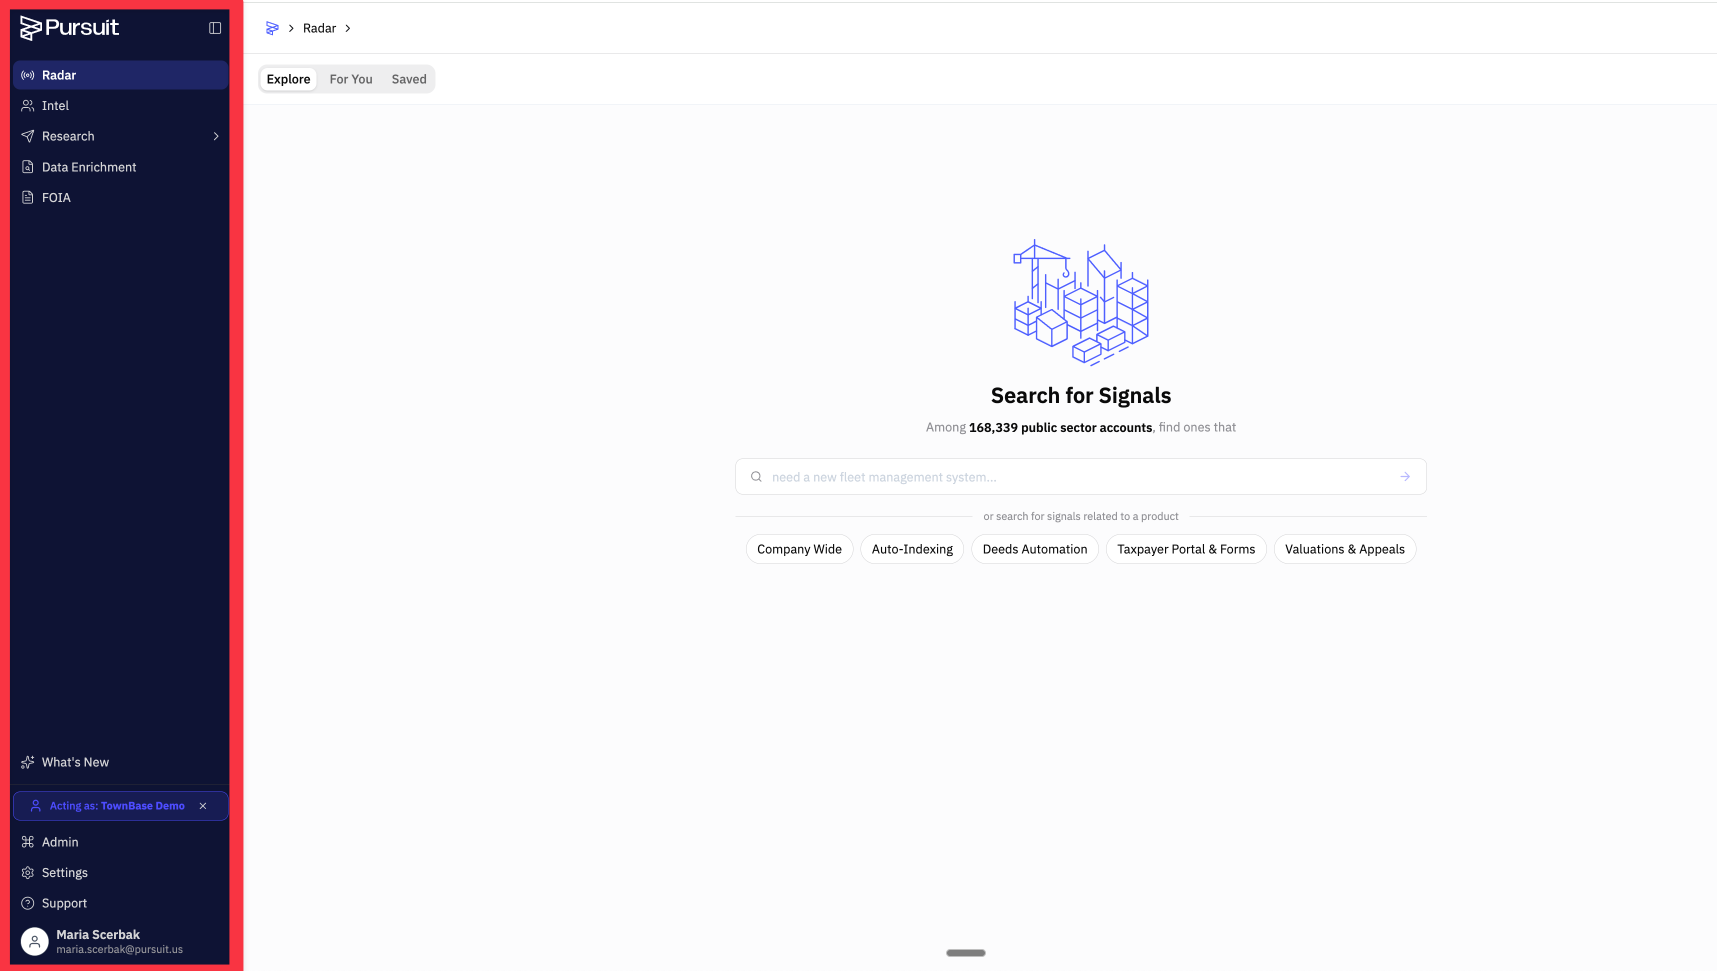Click the Pursuit home icon in breadcrumb

[272, 28]
